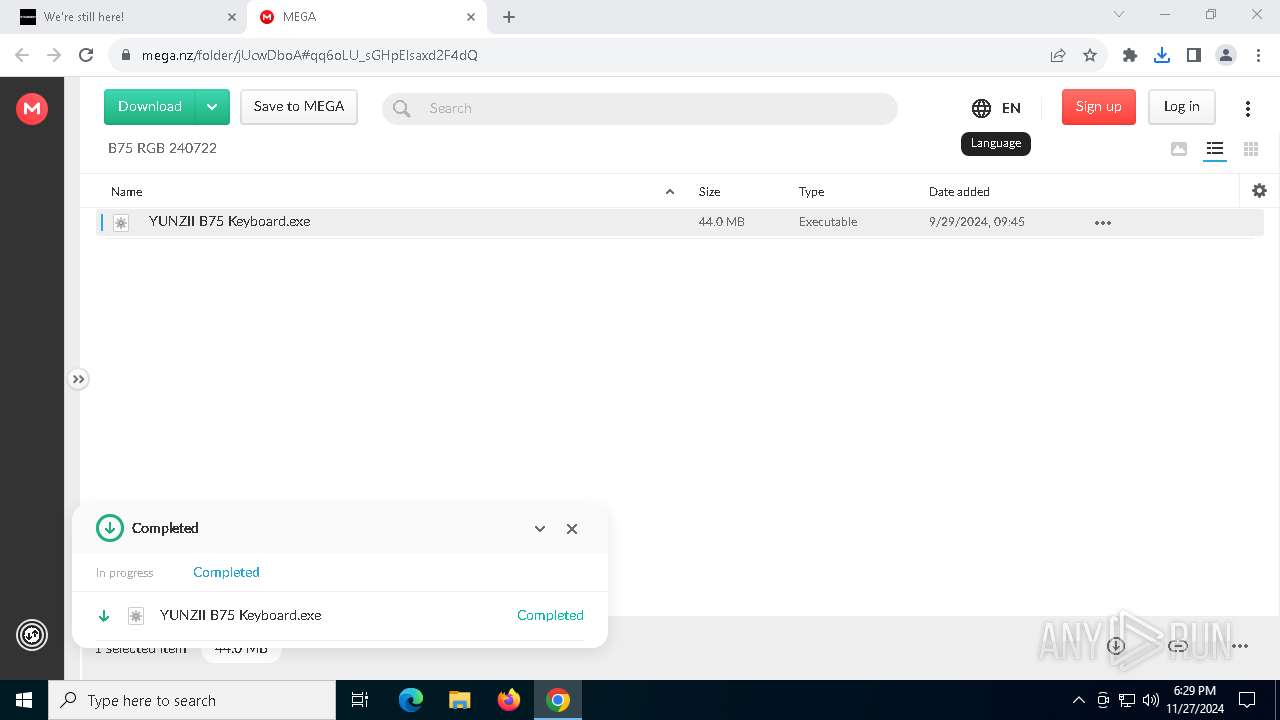Open volume control in system tray
Screen dimensions: 1280x720
pos(1151,700)
